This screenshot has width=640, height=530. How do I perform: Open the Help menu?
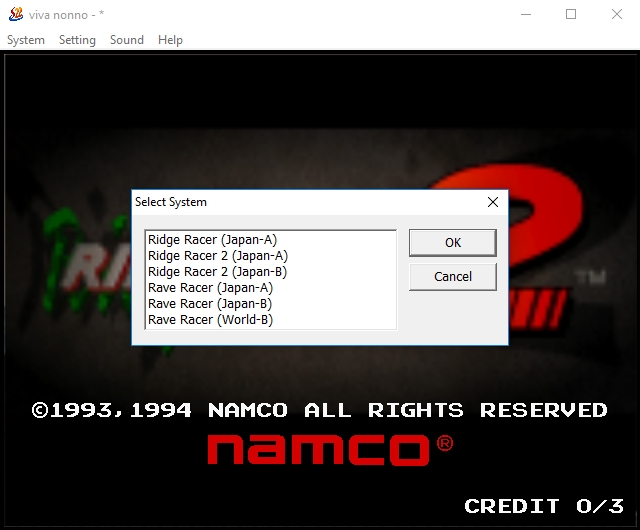point(170,40)
